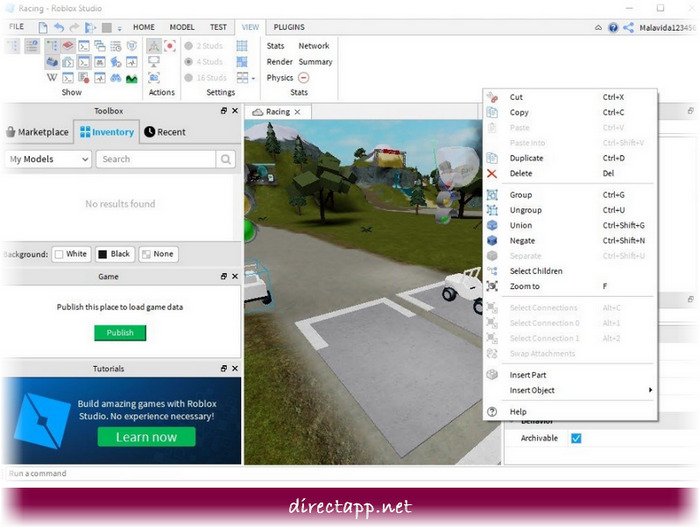
Task: Select the 4 Studs radio option
Action: click(204, 62)
